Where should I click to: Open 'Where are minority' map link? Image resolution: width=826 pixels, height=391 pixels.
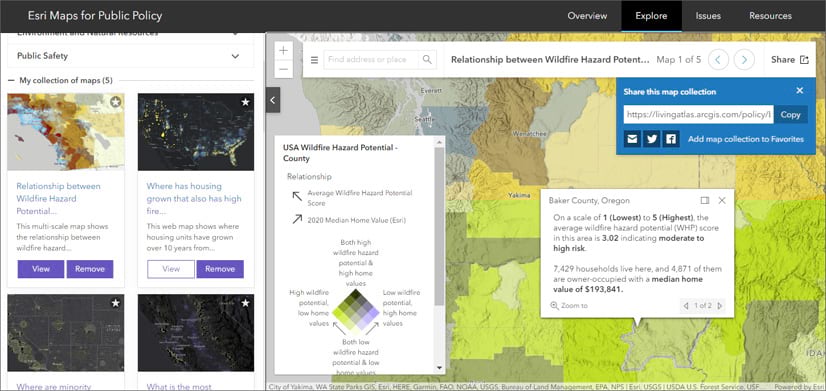pos(54,387)
